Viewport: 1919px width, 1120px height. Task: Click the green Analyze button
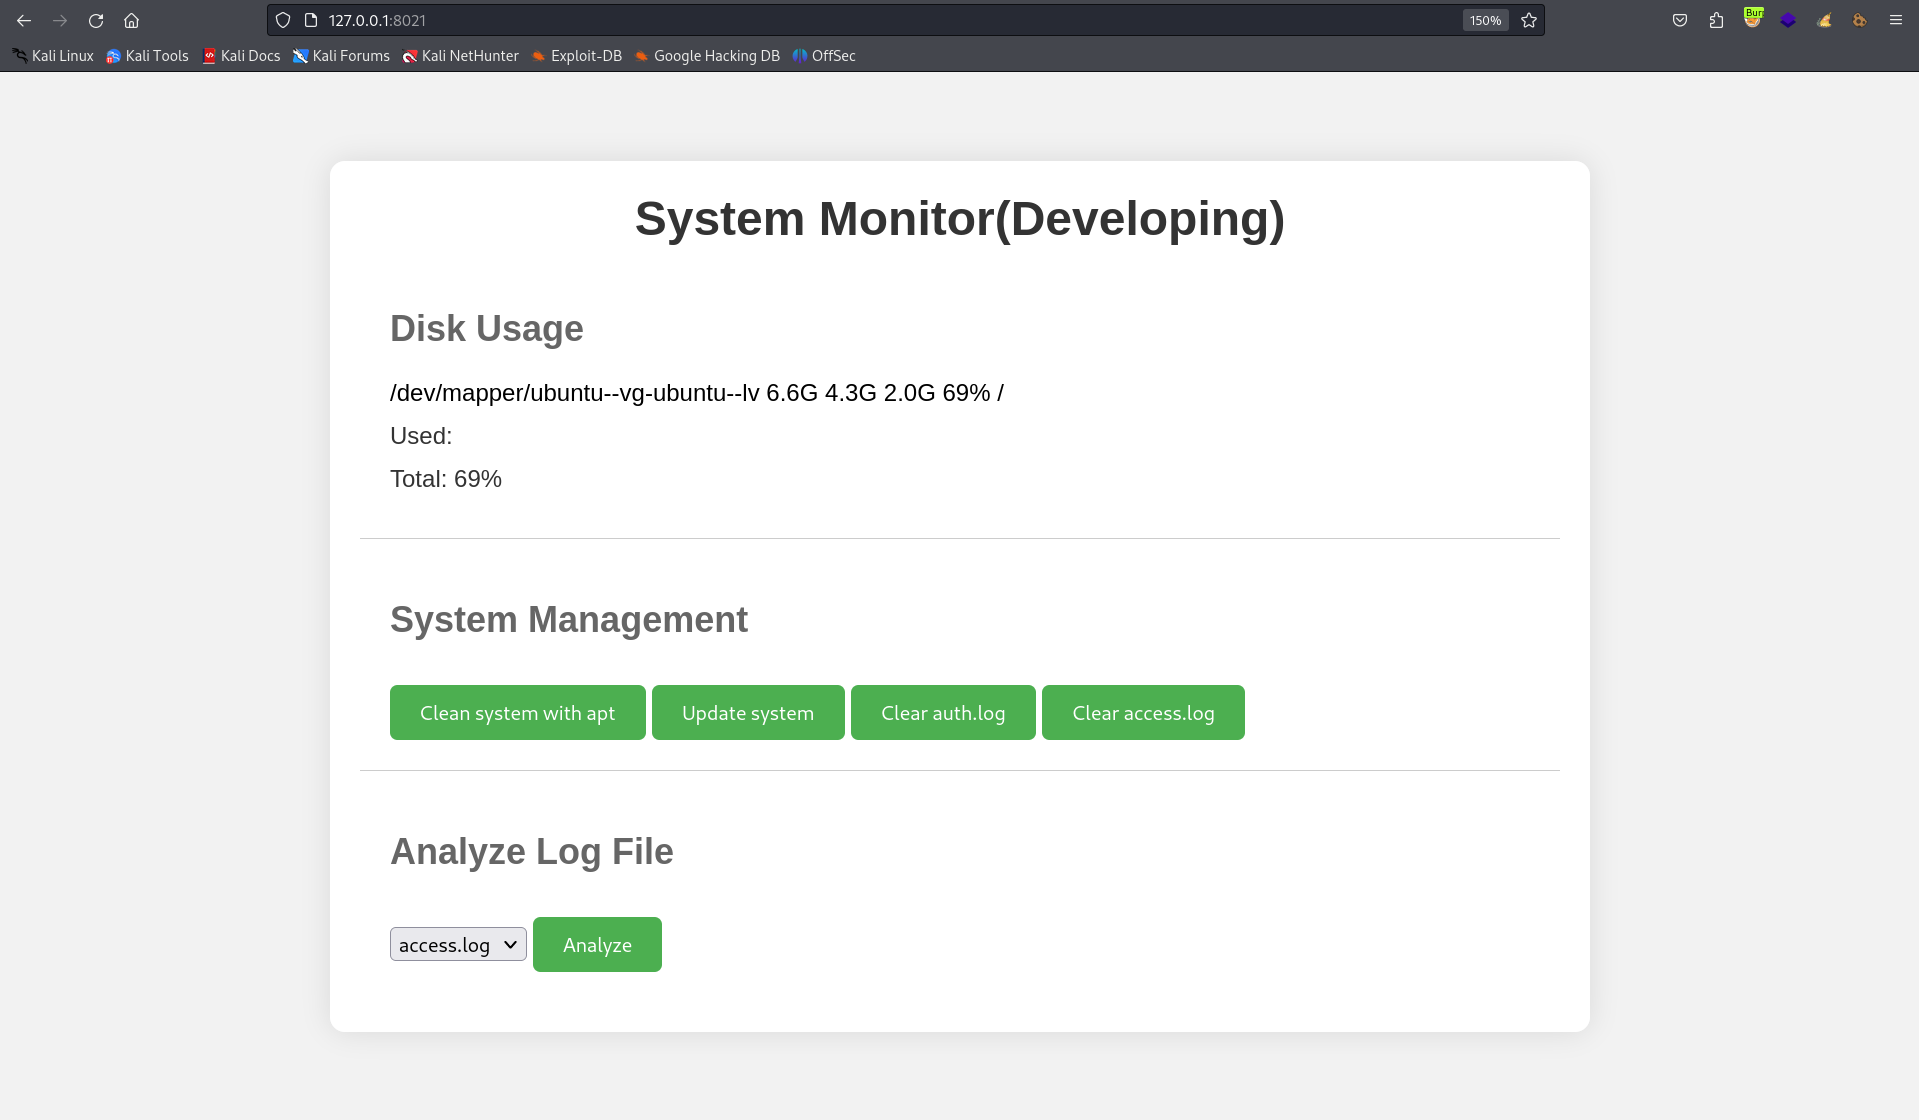click(x=597, y=945)
